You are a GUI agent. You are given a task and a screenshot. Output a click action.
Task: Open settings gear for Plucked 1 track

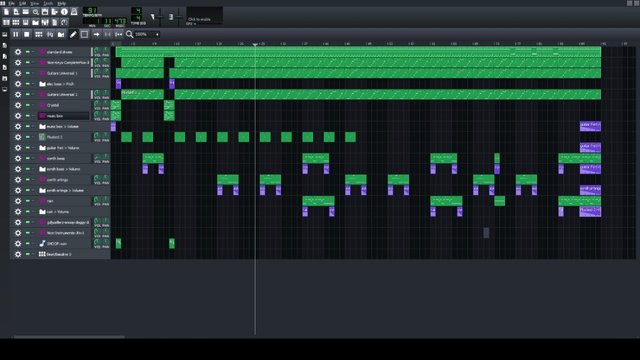coord(18,137)
